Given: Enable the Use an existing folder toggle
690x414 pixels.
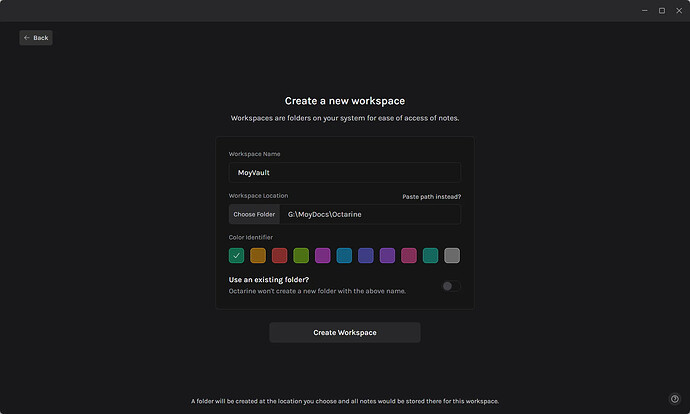Looking at the screenshot, I should tap(450, 286).
